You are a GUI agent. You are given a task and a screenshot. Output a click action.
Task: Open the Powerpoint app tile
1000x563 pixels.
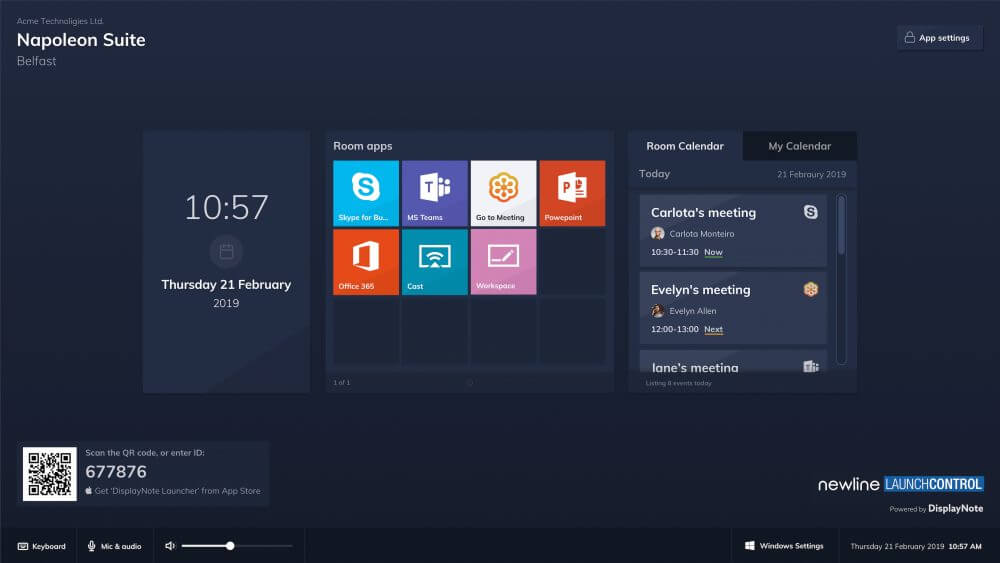pyautogui.click(x=572, y=193)
